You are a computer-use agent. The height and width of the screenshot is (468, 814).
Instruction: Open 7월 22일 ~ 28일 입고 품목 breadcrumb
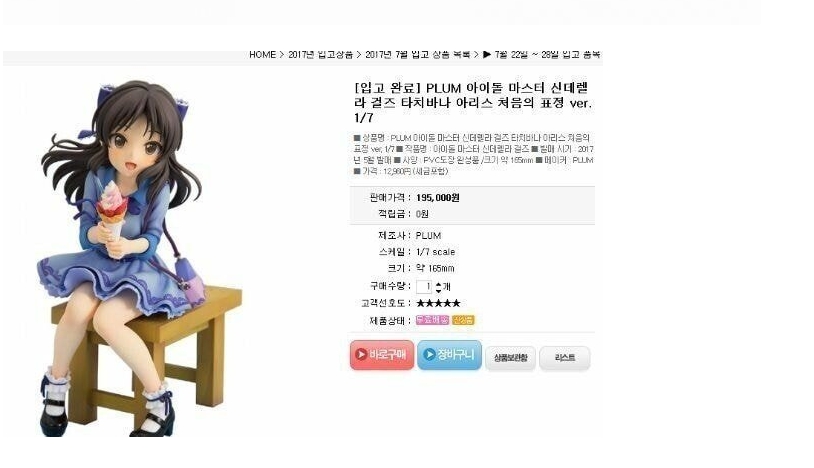tap(547, 54)
